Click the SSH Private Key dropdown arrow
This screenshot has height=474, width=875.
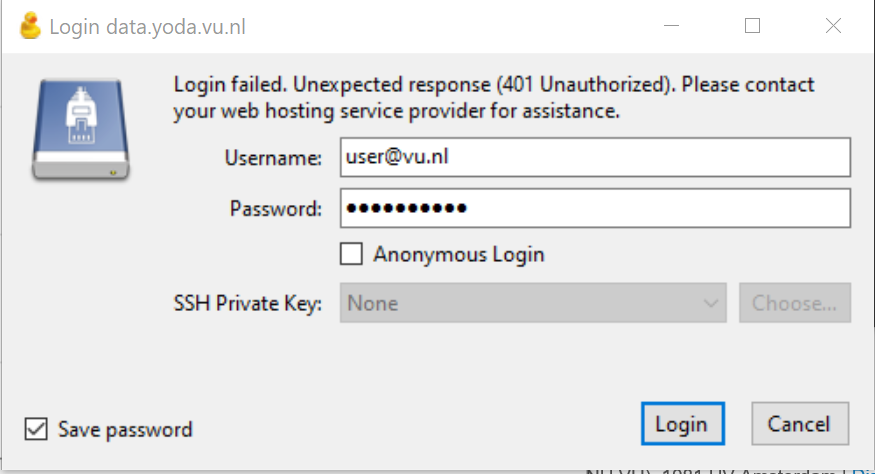click(x=712, y=303)
